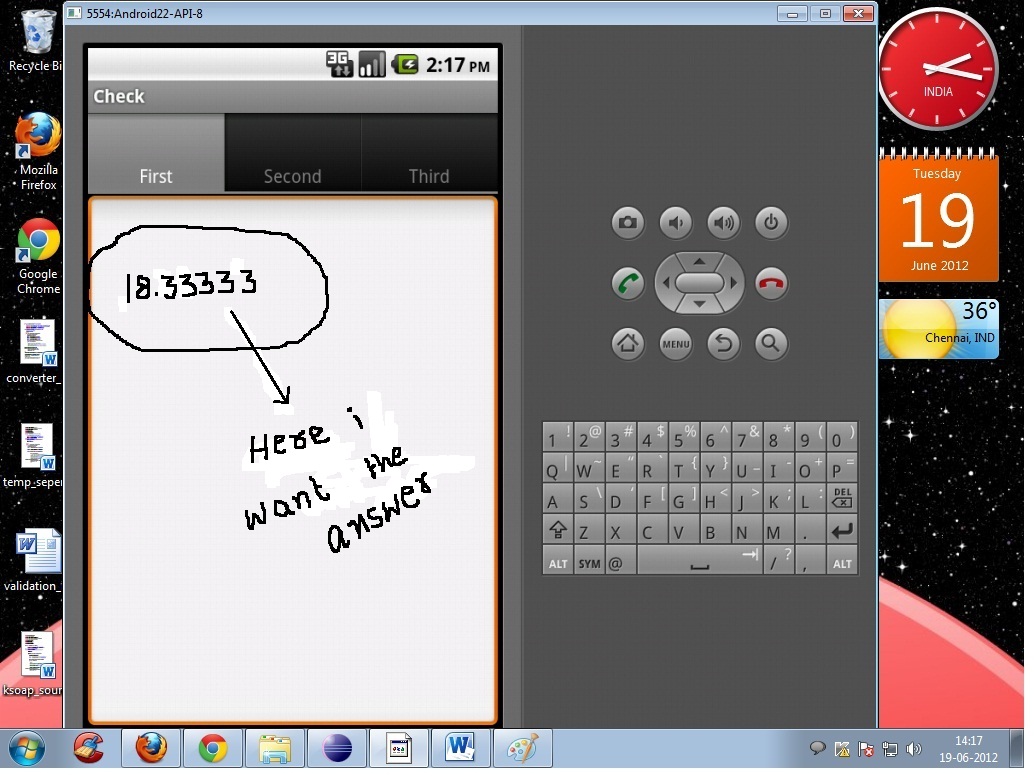Click the emulator search magnifier button

771,344
